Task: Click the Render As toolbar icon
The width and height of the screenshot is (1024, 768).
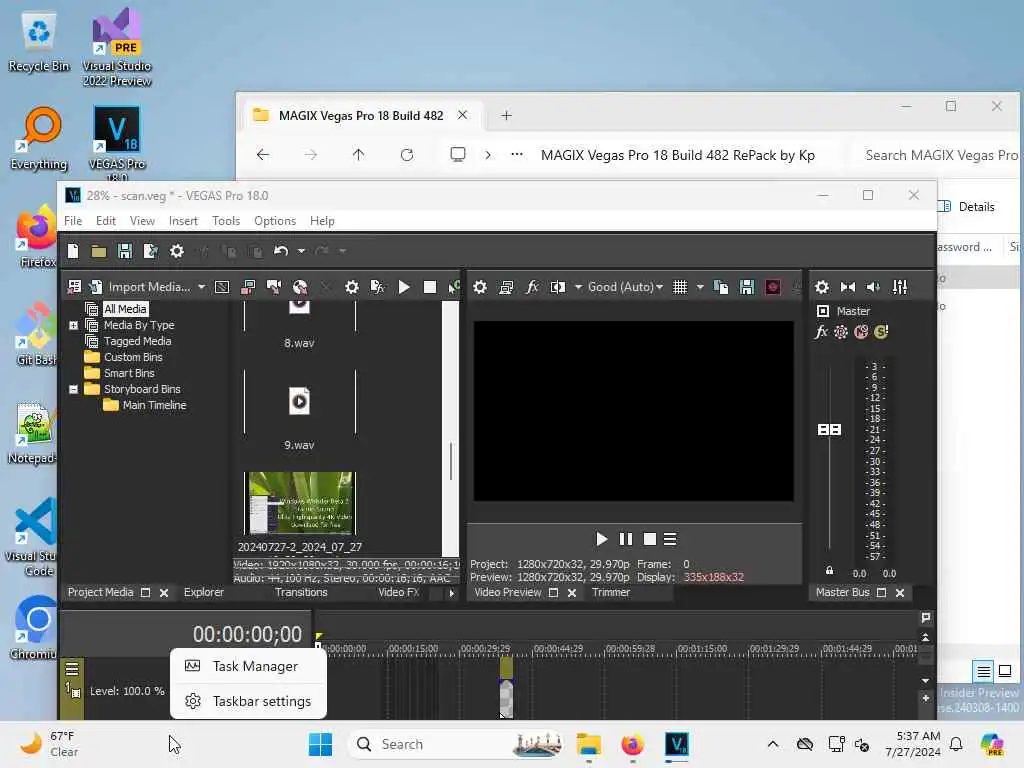Action: click(x=151, y=251)
